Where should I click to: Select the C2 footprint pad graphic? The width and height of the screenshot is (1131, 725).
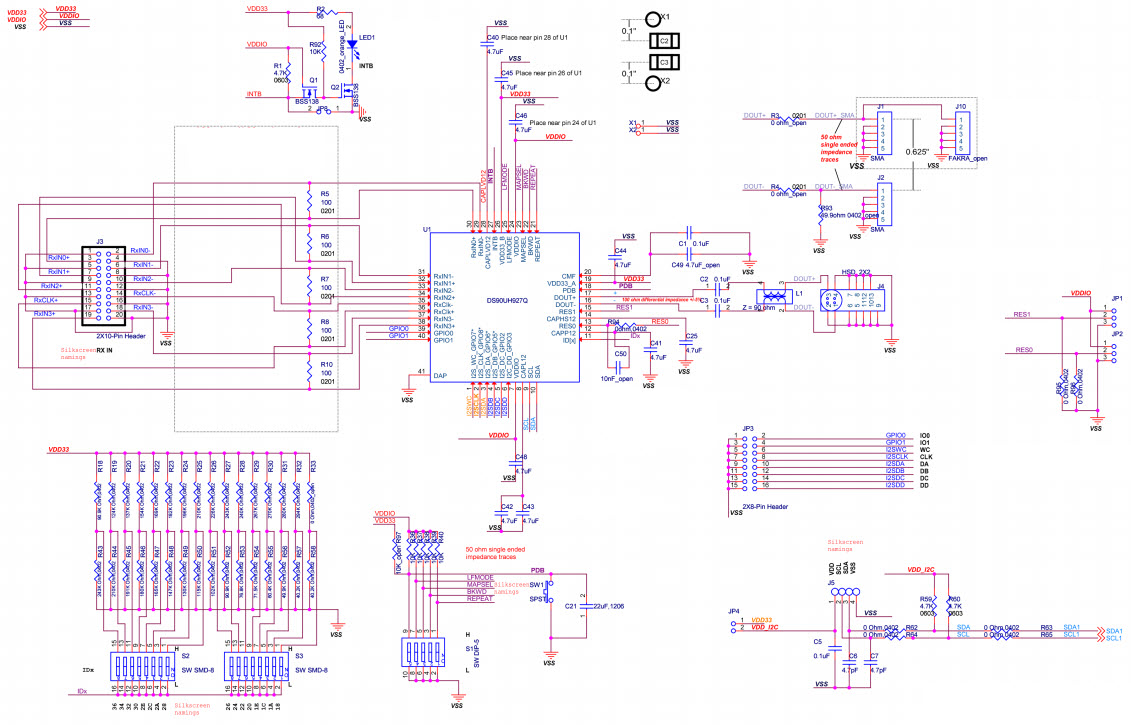pos(663,41)
